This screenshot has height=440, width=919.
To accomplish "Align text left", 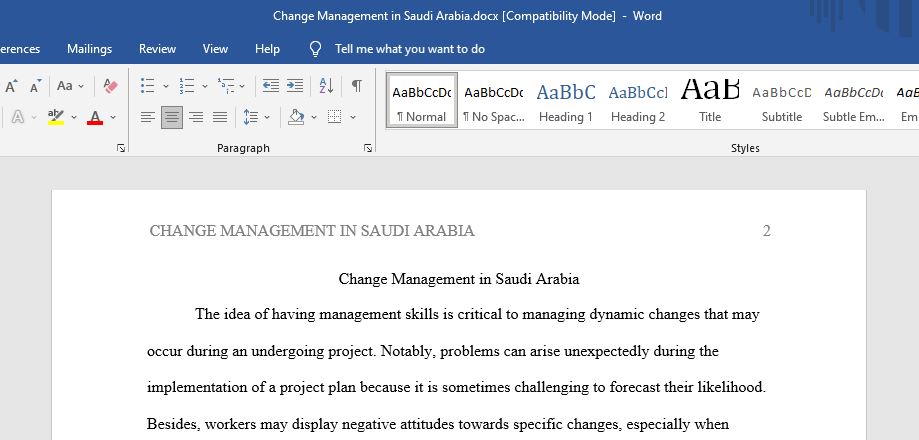I will pos(148,117).
